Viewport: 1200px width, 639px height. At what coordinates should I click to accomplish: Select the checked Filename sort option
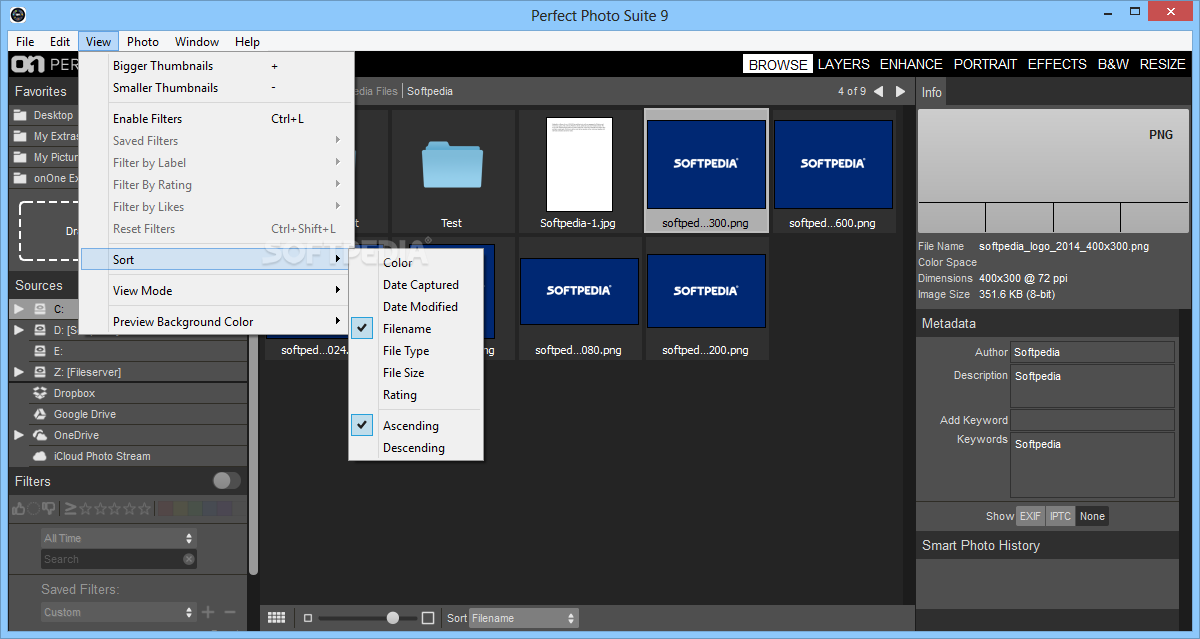[x=416, y=328]
